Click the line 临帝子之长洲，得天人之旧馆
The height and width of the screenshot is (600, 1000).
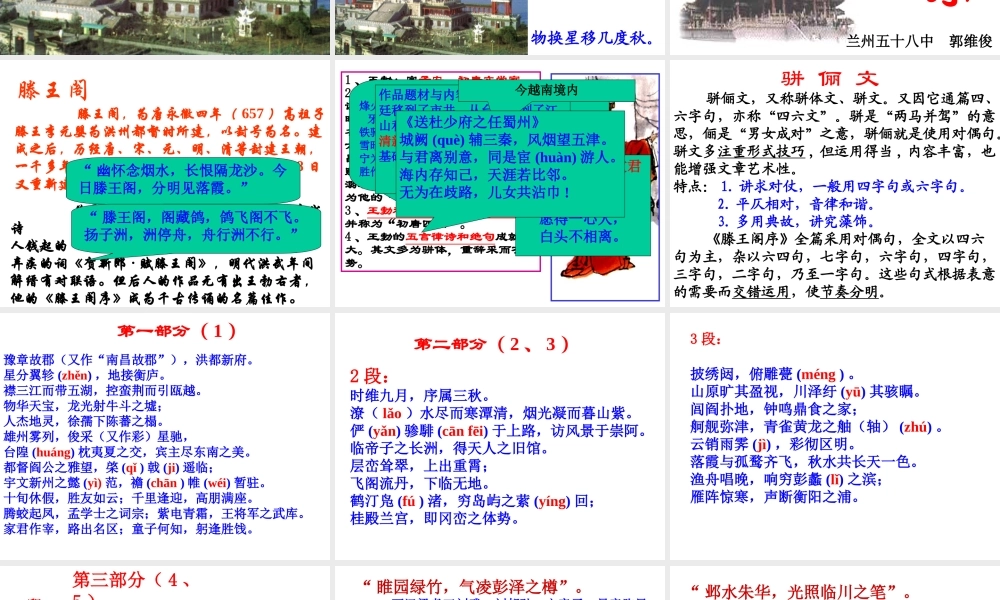[449, 448]
